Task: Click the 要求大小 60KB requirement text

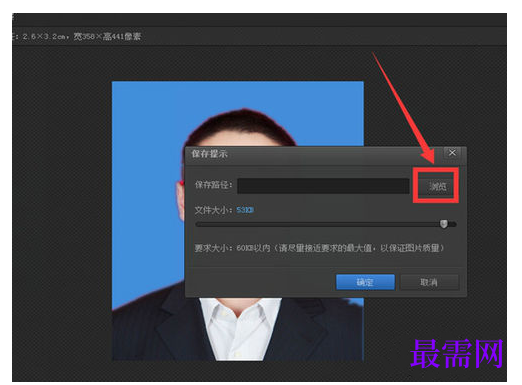Action: pyautogui.click(x=319, y=248)
